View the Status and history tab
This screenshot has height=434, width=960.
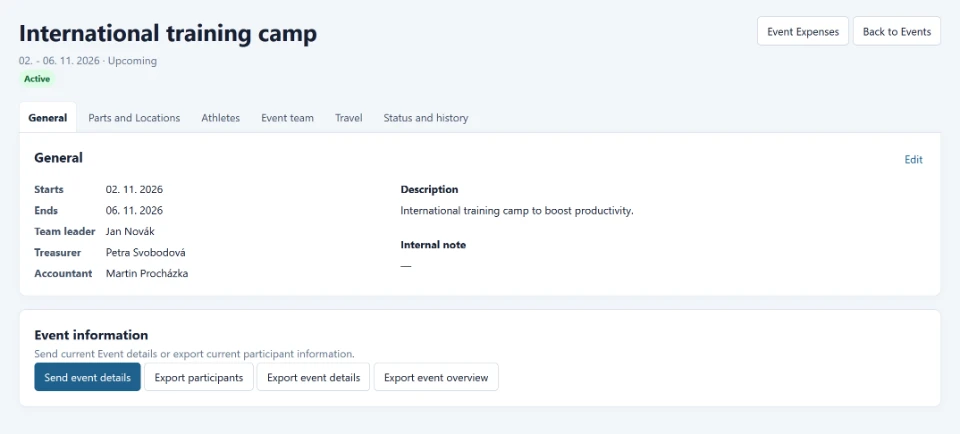(x=426, y=118)
